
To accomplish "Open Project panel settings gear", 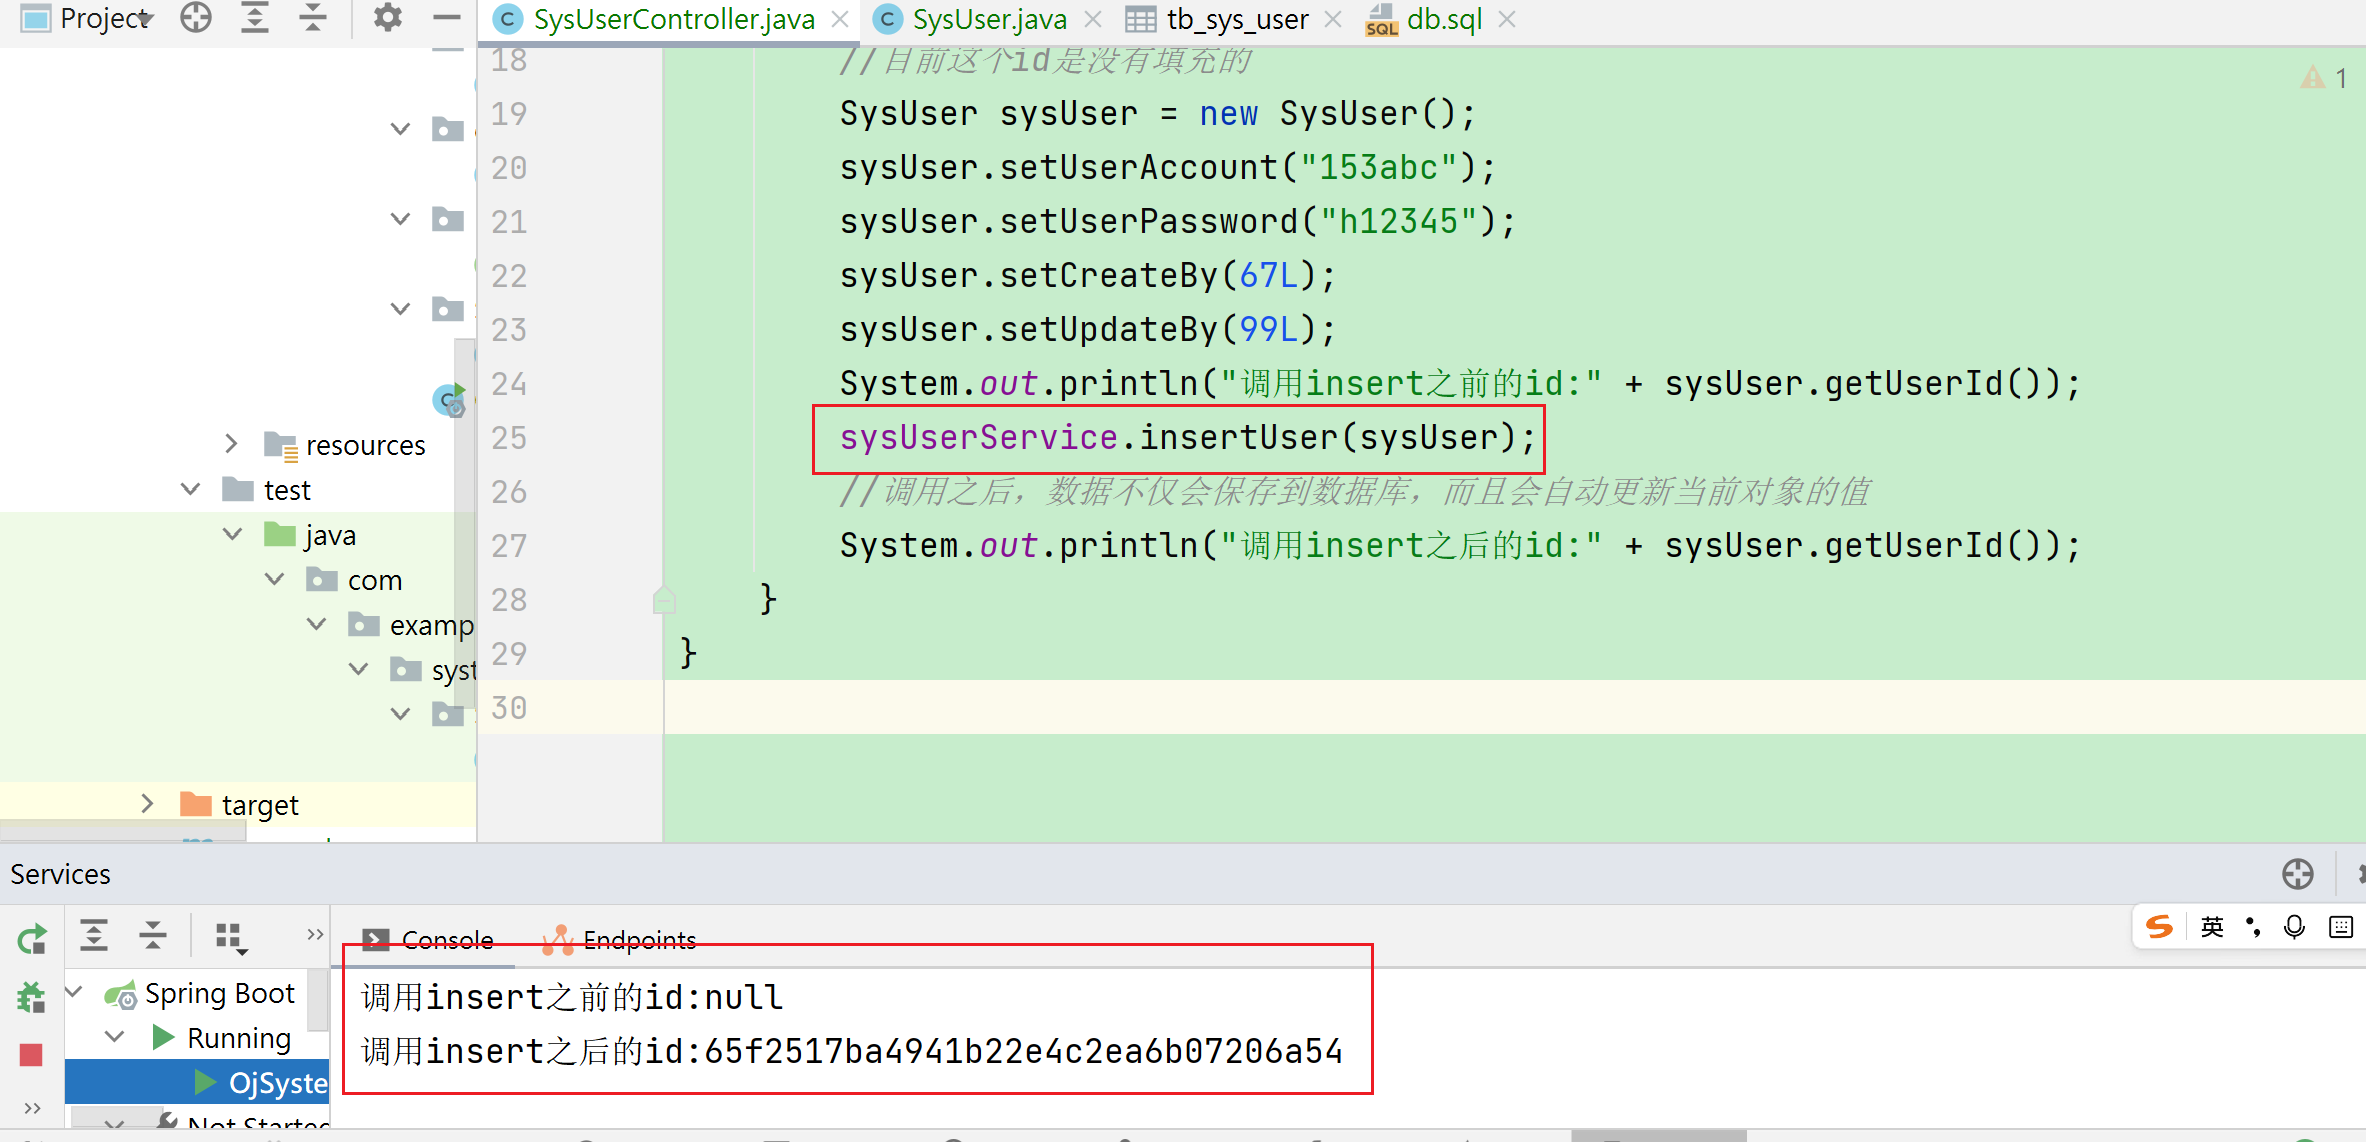I will [x=387, y=18].
